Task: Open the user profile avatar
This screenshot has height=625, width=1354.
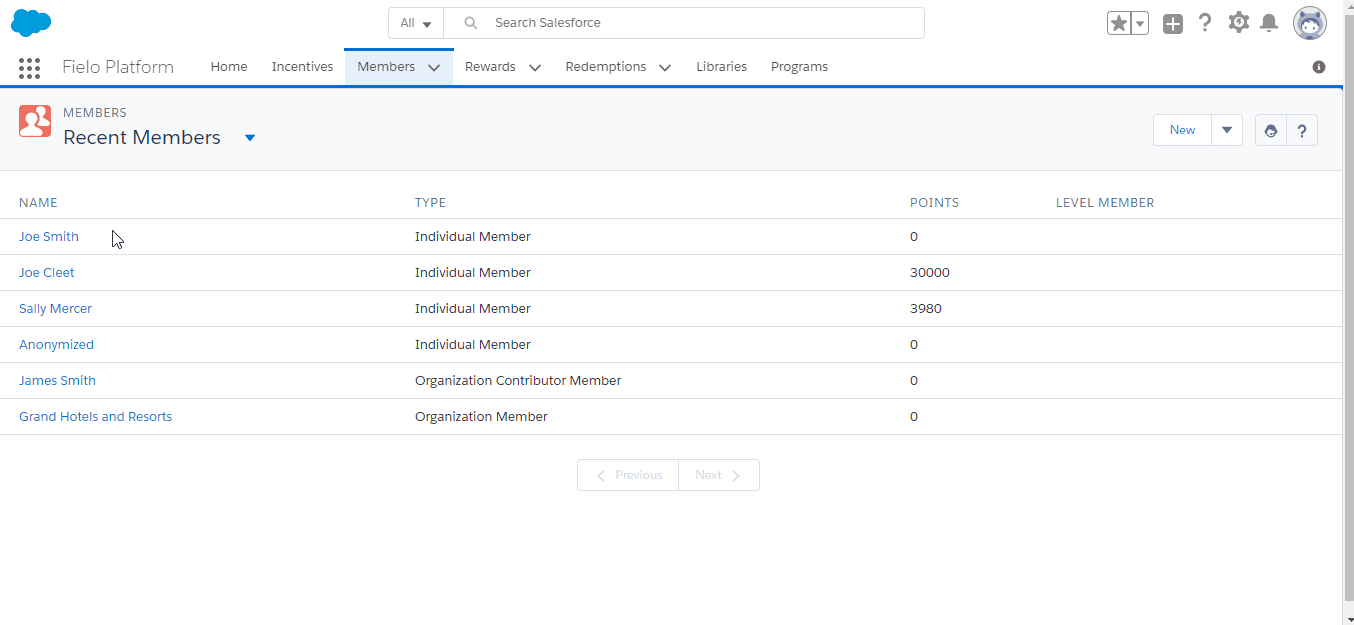Action: click(1310, 23)
